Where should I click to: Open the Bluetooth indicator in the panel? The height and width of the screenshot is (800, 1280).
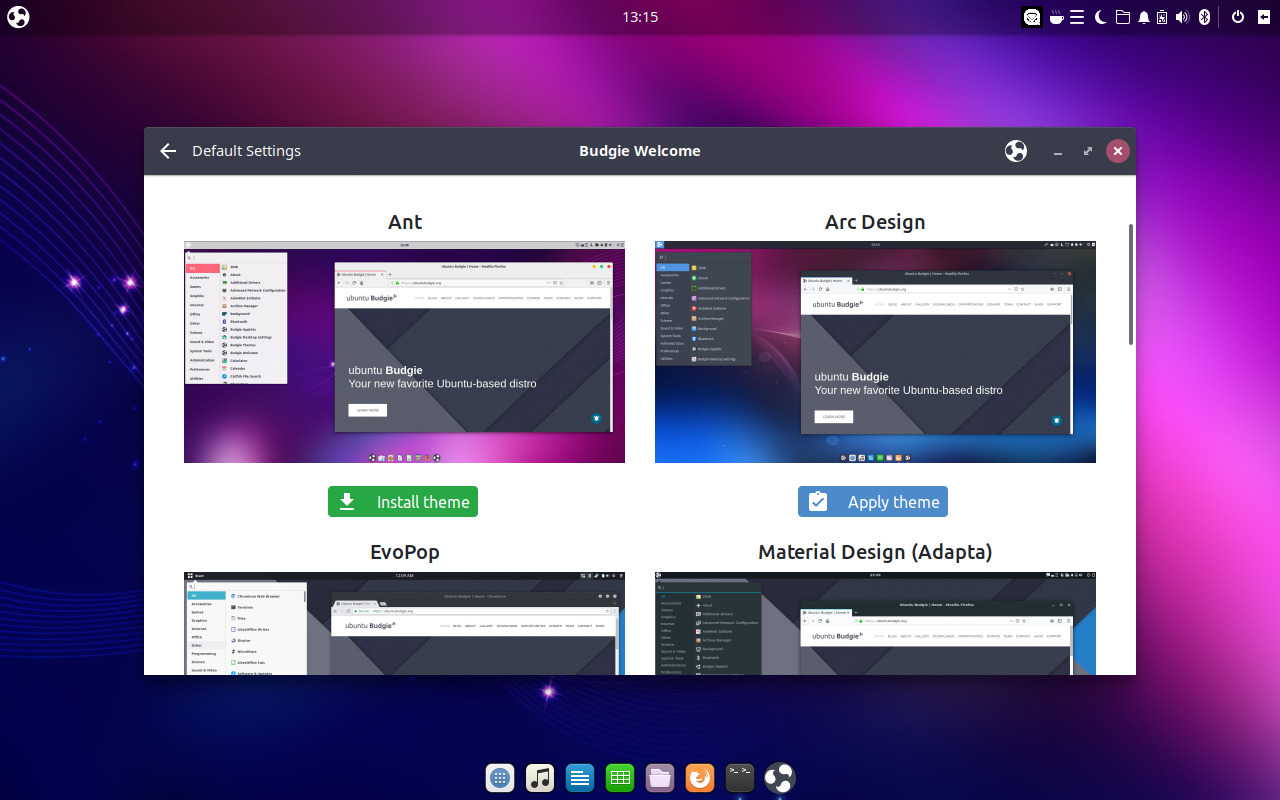(1204, 17)
